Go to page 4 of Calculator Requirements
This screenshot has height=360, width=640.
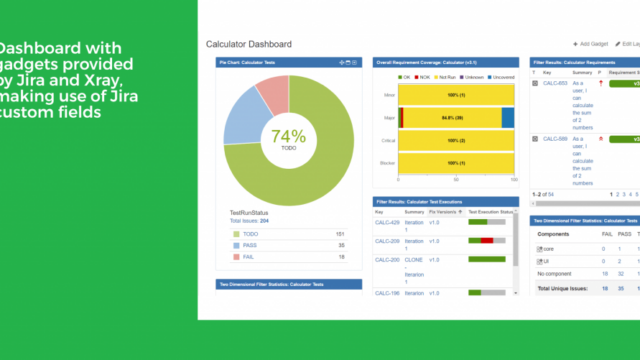click(x=631, y=195)
